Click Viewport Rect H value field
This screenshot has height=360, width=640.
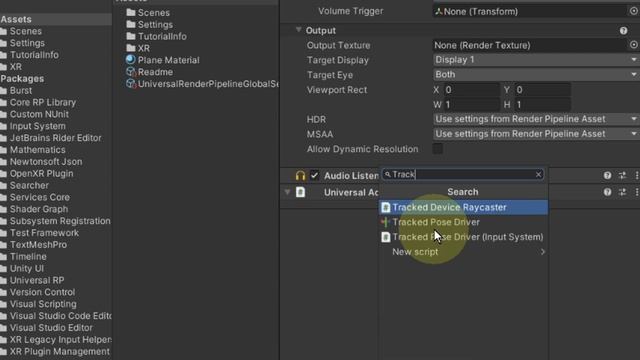click(542, 104)
